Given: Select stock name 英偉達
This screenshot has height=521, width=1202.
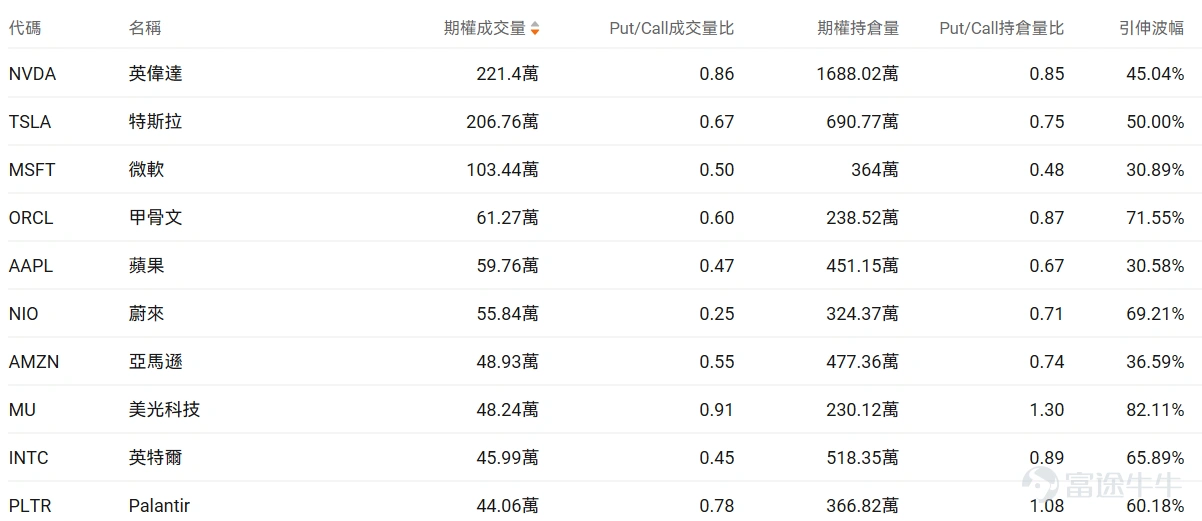Looking at the screenshot, I should [x=156, y=74].
